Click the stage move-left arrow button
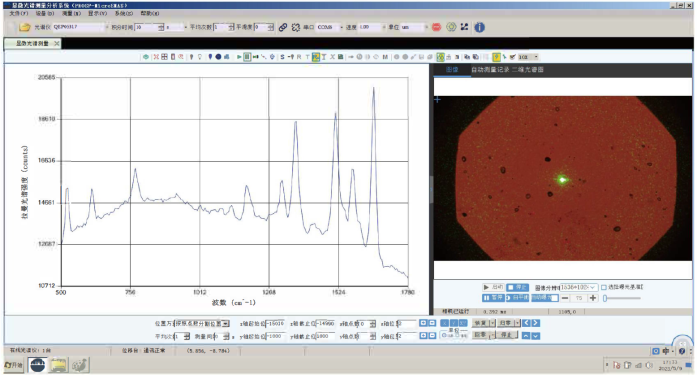Viewport: 698px width, 375px height. click(526, 323)
